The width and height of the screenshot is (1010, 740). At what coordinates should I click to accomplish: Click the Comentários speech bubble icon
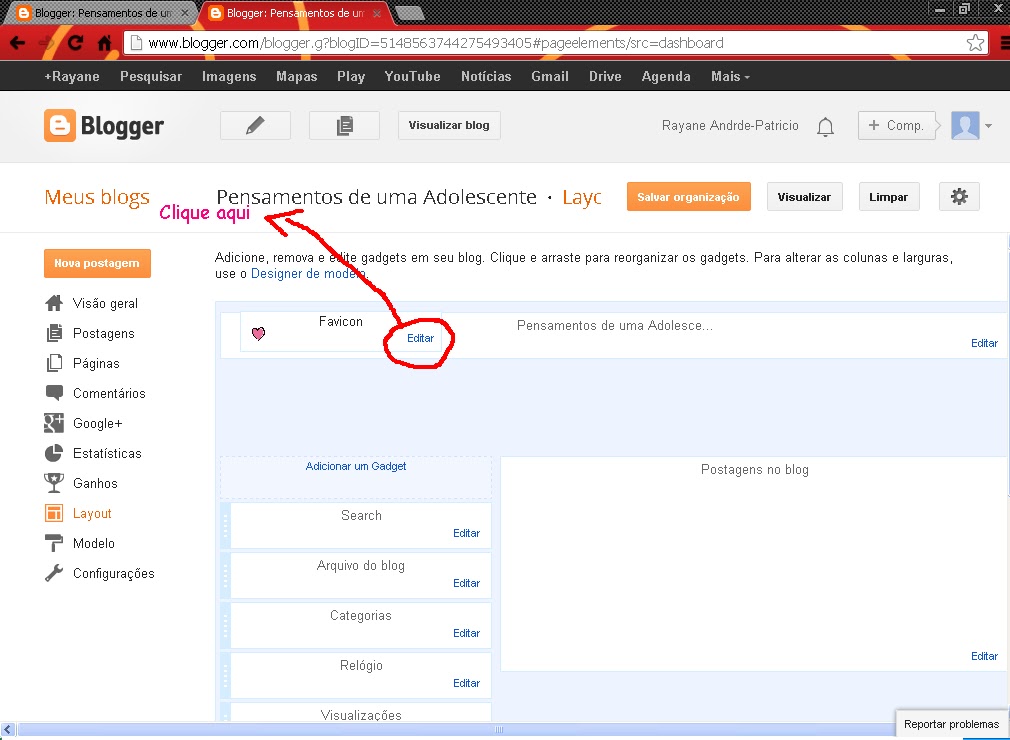click(x=54, y=393)
